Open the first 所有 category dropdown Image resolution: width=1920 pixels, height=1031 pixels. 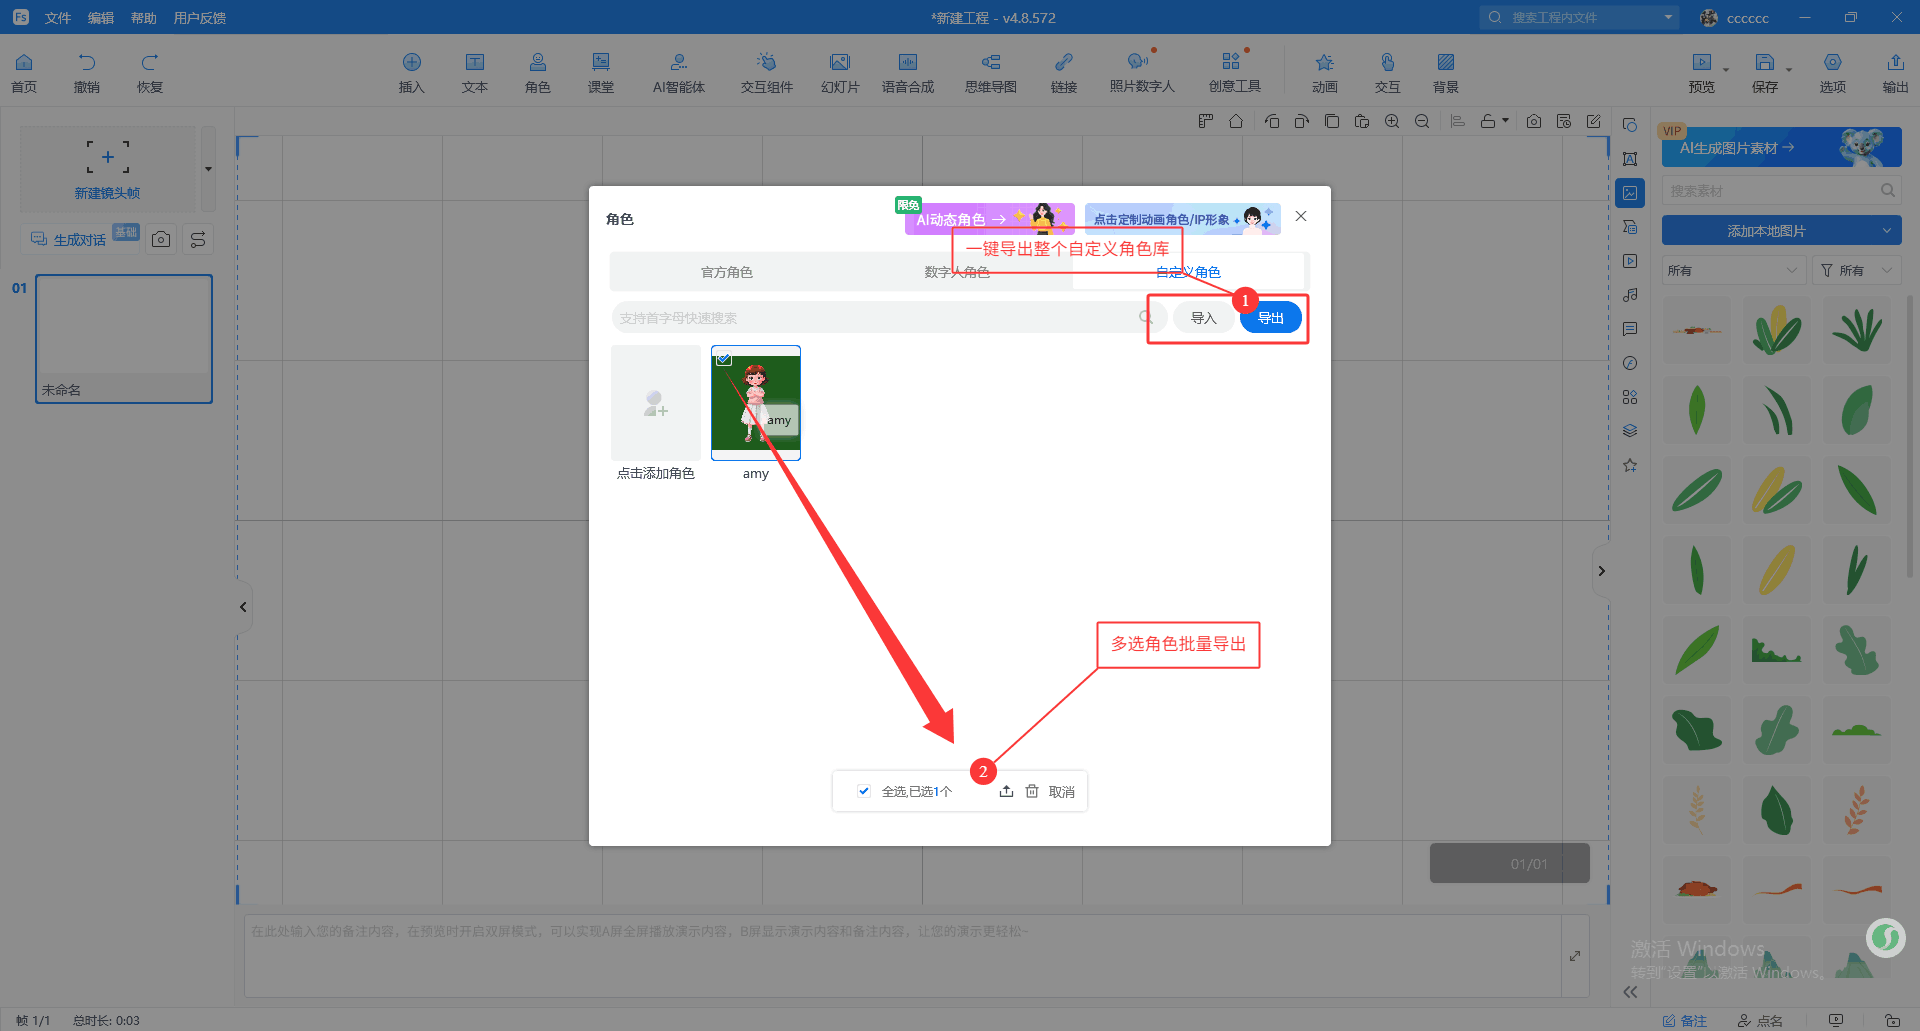coord(1732,271)
